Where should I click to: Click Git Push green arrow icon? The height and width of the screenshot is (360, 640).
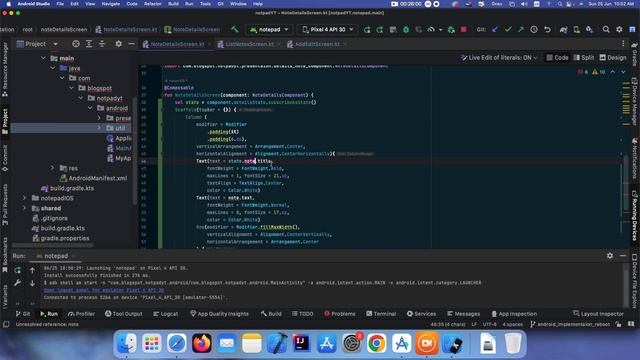click(521, 29)
